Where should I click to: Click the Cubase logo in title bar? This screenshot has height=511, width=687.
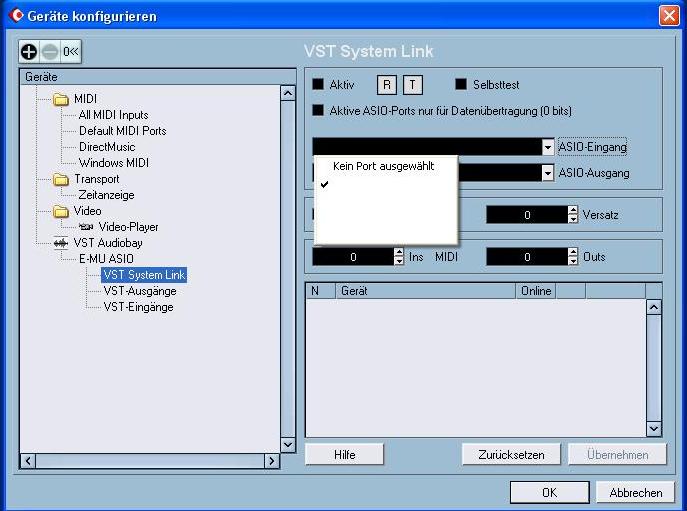tap(16, 15)
